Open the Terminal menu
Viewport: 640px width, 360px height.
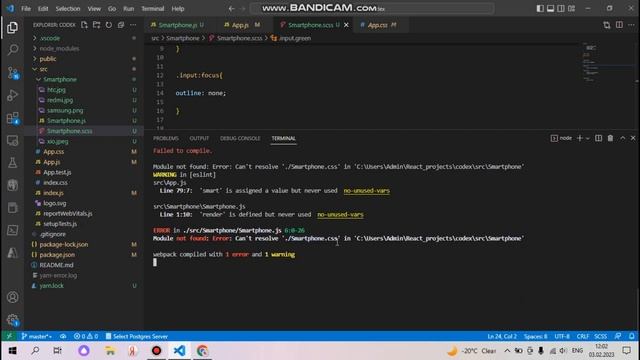pos(153,9)
